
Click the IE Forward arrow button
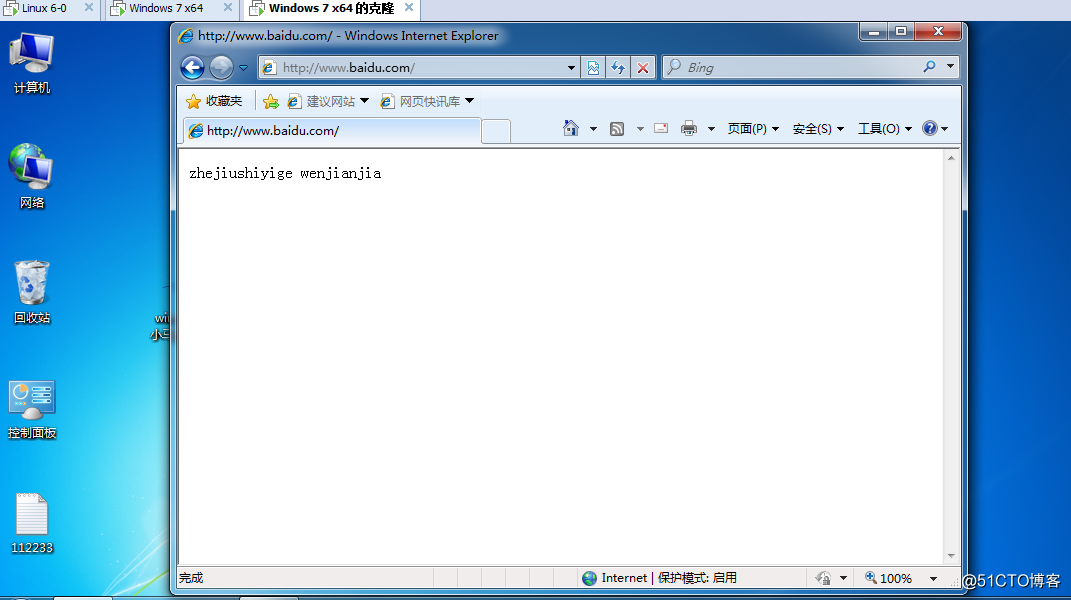pos(221,67)
